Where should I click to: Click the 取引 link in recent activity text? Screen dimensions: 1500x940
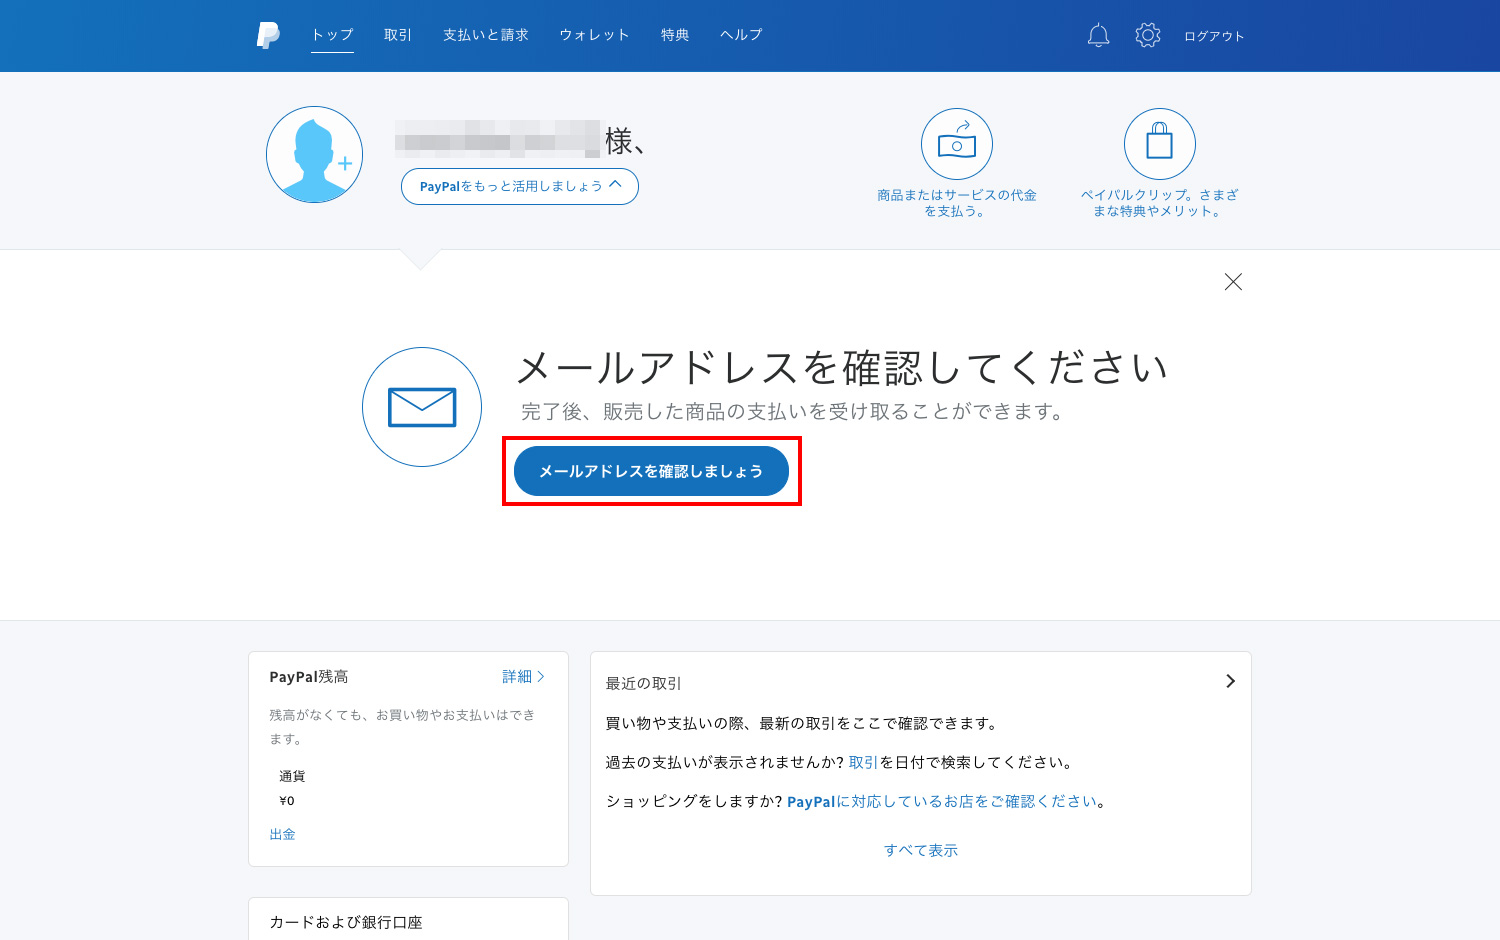(863, 762)
